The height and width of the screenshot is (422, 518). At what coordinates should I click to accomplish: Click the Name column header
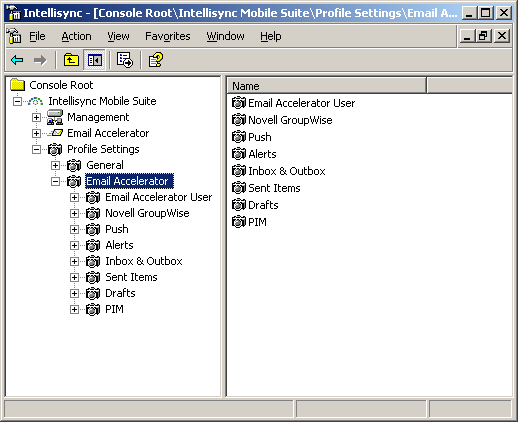[326, 86]
